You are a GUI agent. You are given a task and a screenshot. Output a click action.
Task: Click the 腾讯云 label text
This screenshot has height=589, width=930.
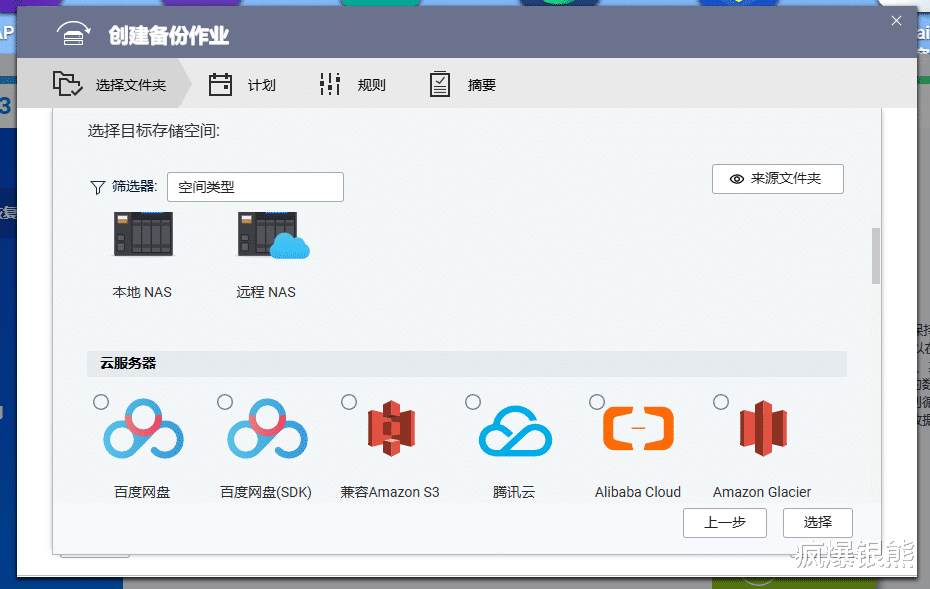(x=514, y=492)
